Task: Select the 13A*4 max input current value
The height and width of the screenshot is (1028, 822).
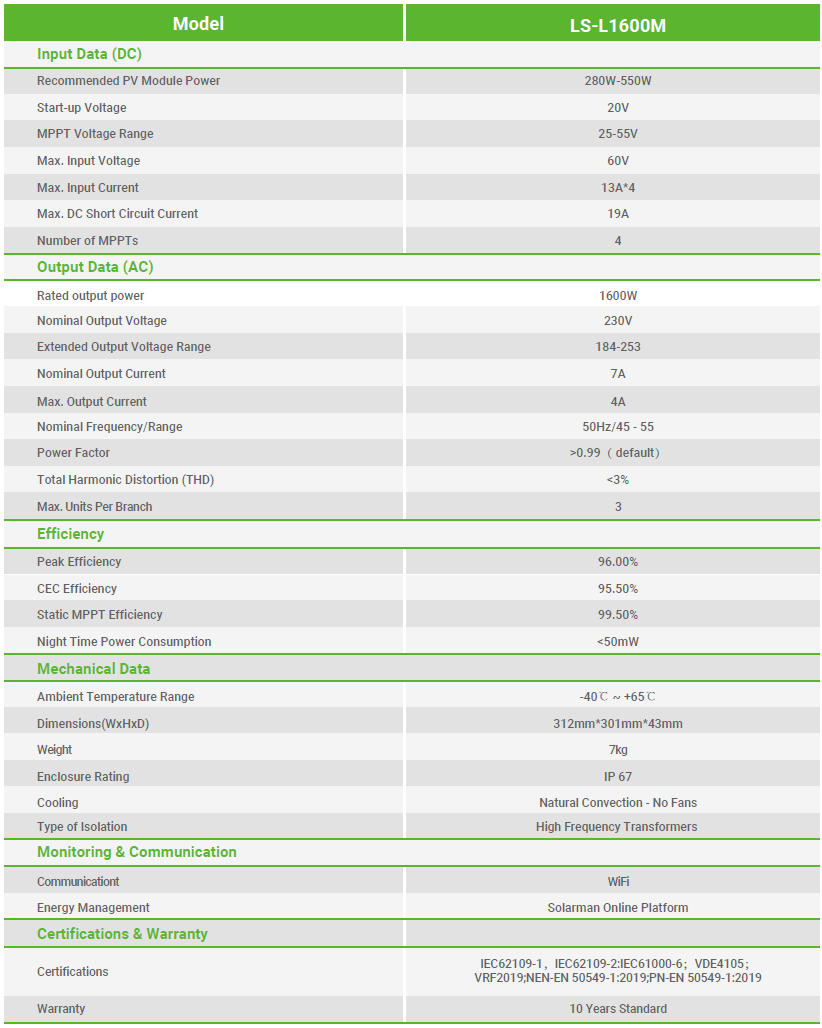Action: tap(618, 188)
